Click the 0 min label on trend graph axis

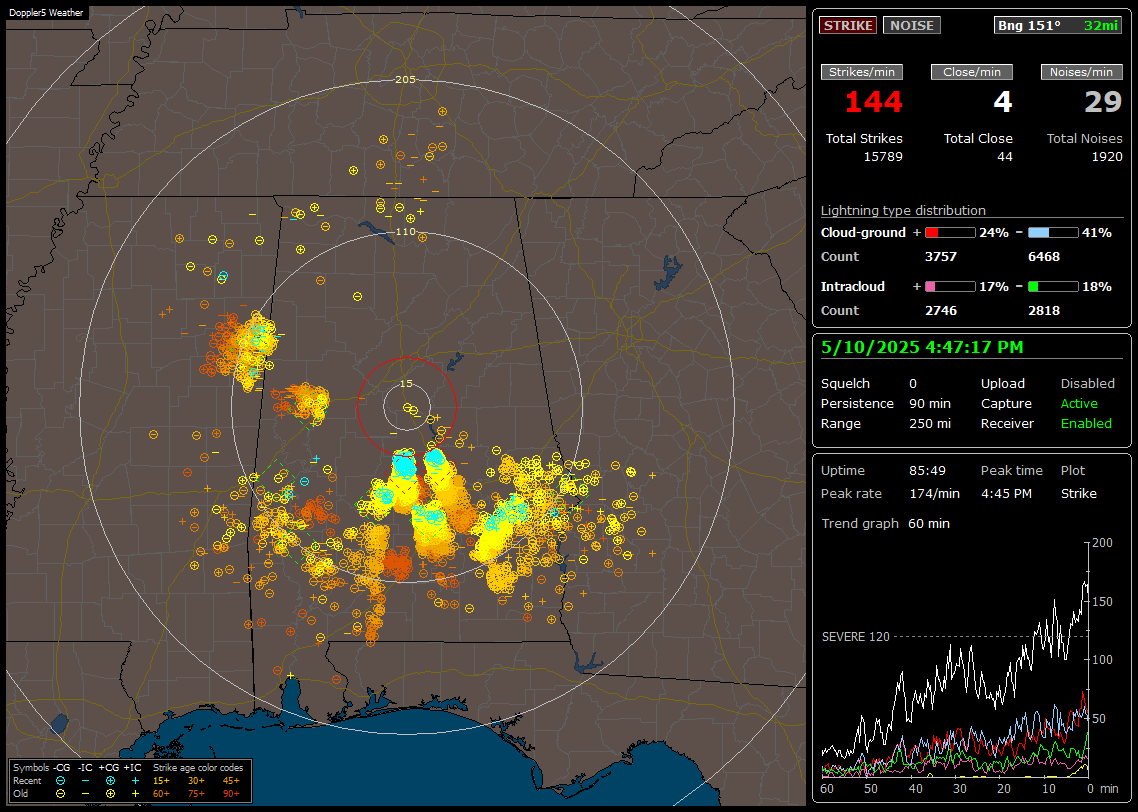click(1103, 789)
